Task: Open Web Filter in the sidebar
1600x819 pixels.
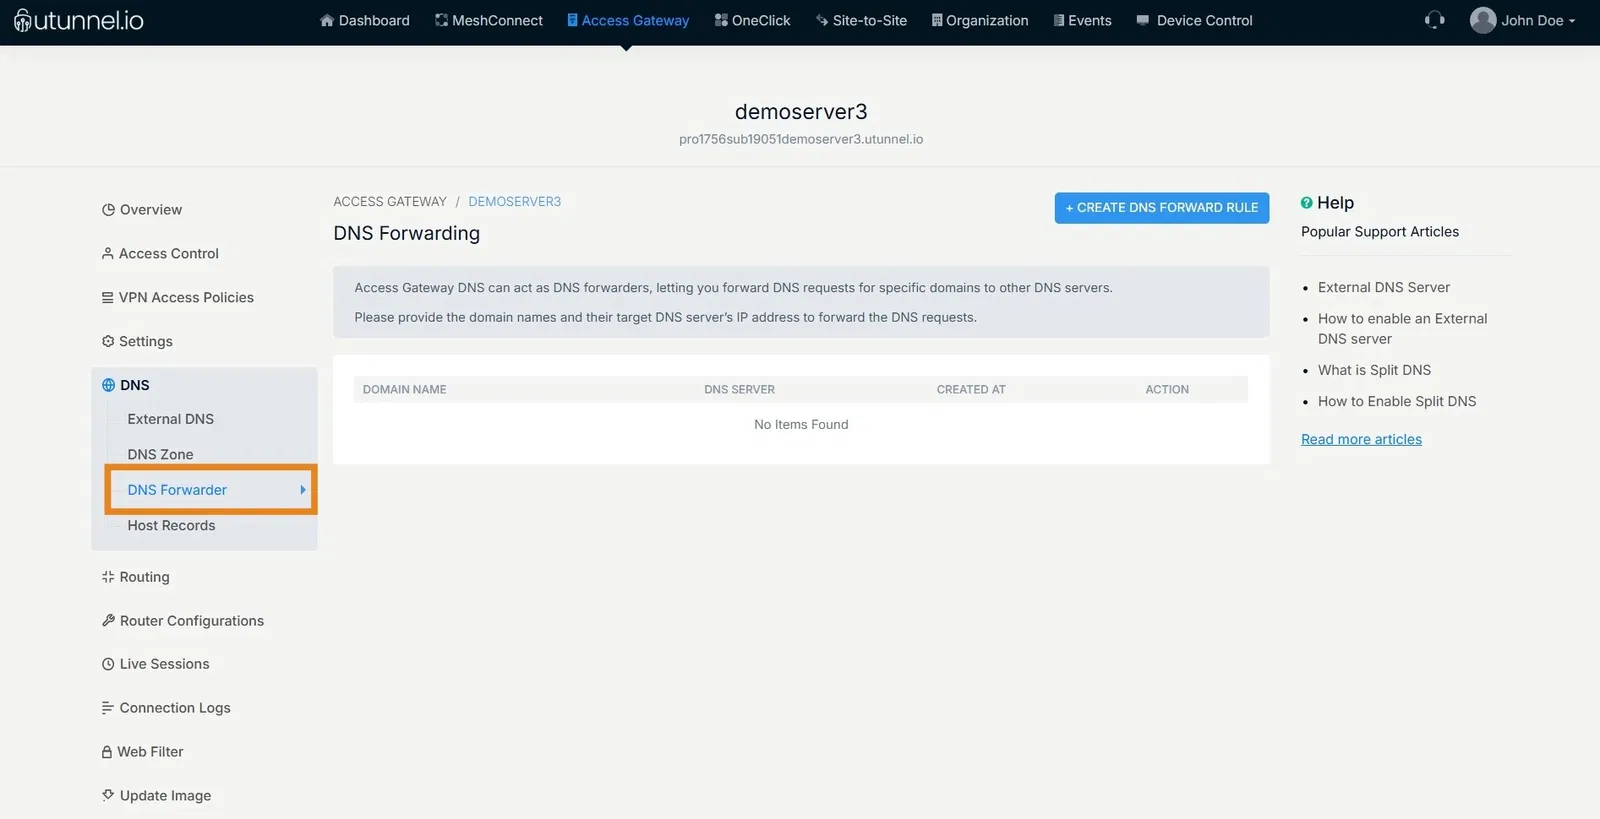Action: pyautogui.click(x=142, y=752)
